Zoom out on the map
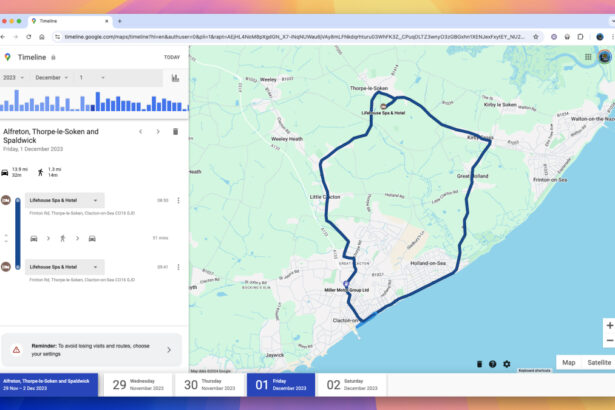Viewport: 615px width, 410px height. click(x=610, y=341)
